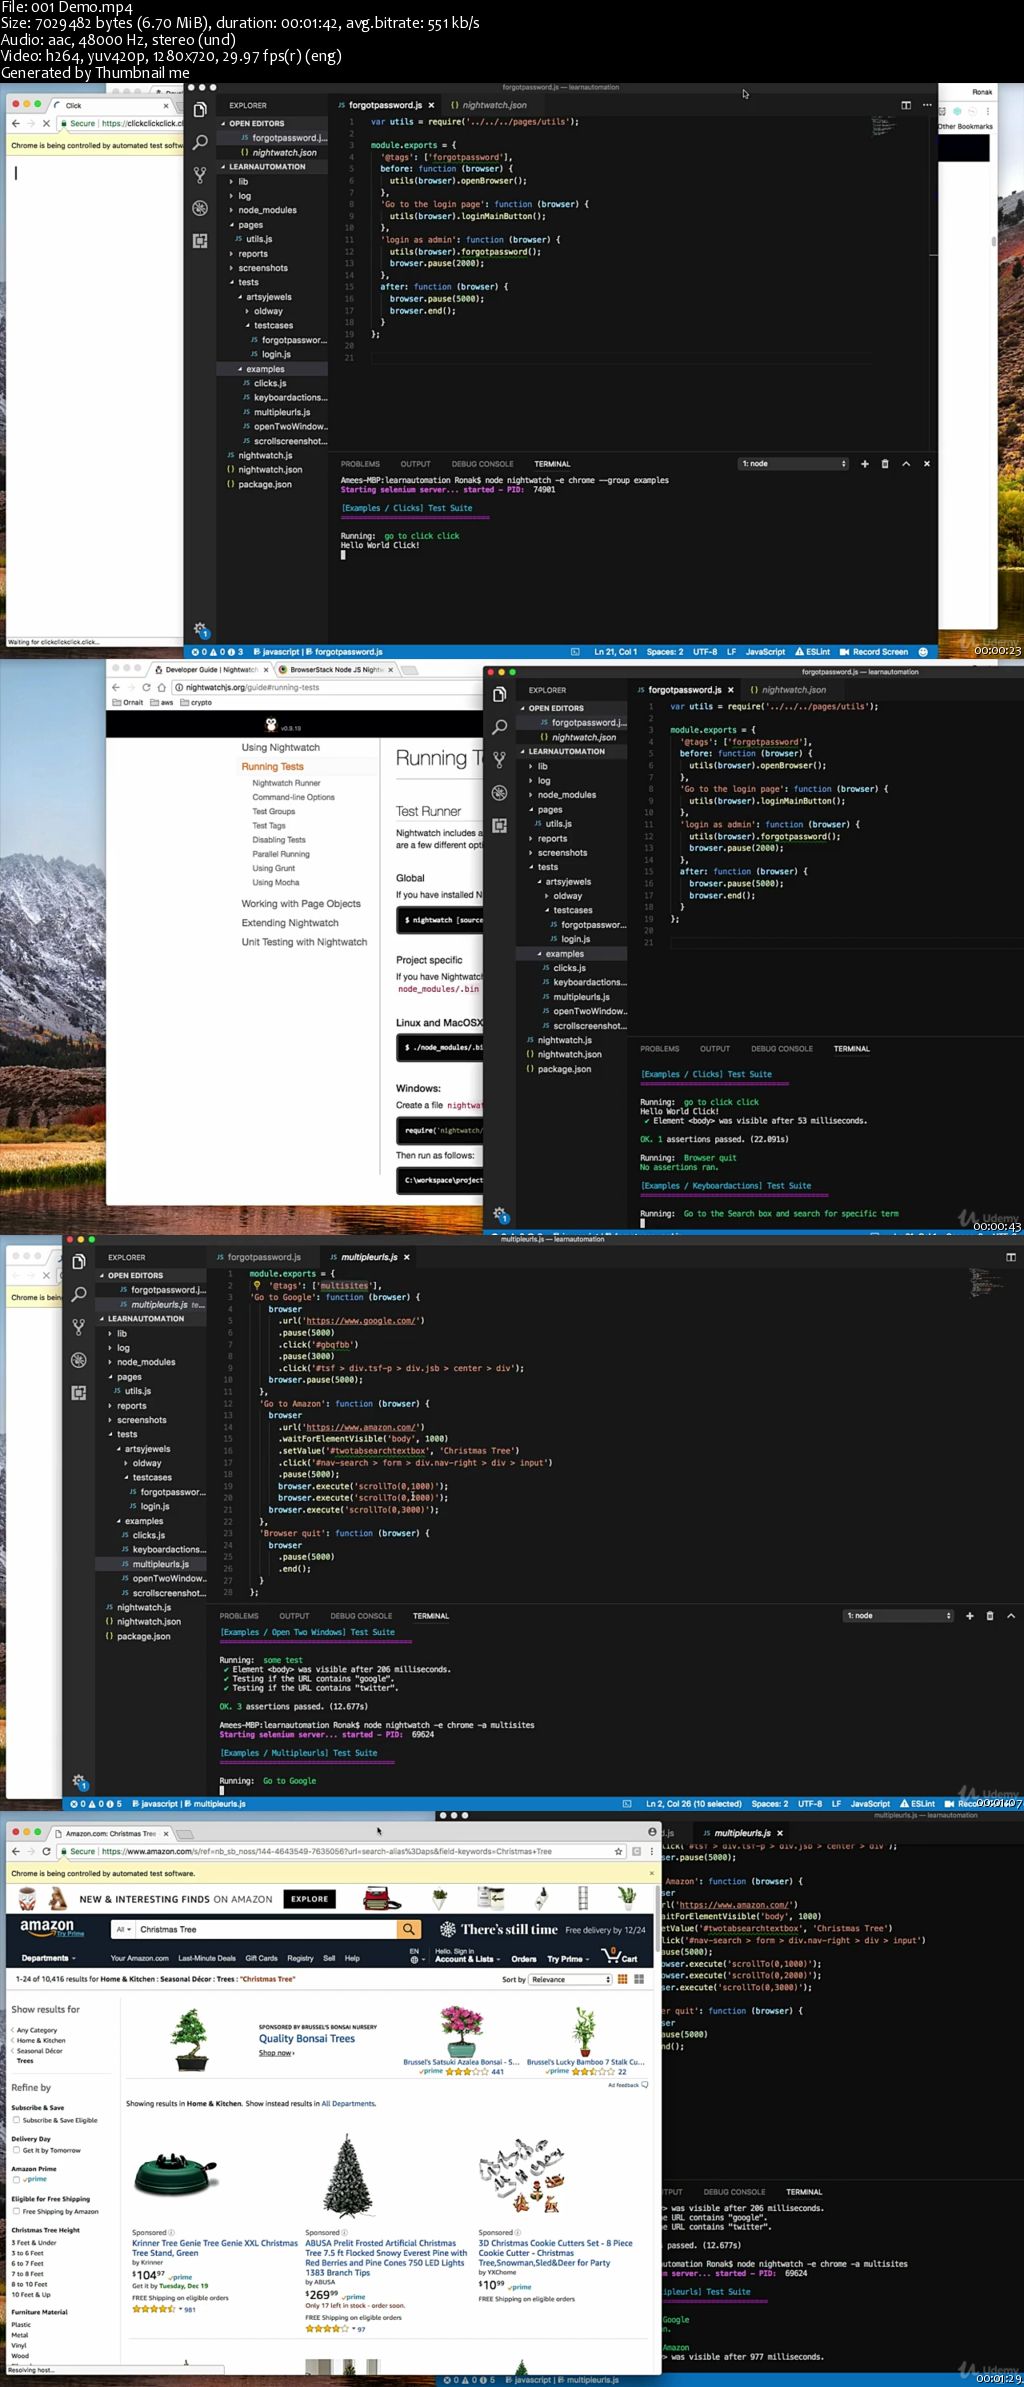Click the orange Amazon search magnifier button
The image size is (1024, 2387).
tap(408, 1929)
